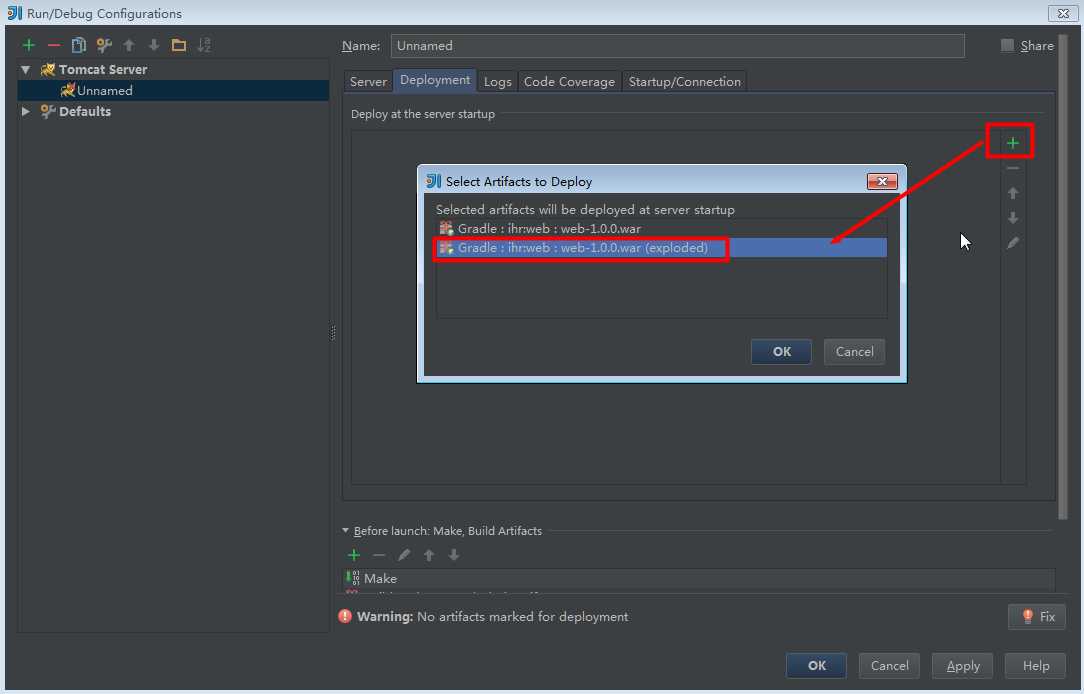The height and width of the screenshot is (694, 1084).
Task: Close the Select Artifacts to Deploy dialog
Action: pyautogui.click(x=882, y=181)
